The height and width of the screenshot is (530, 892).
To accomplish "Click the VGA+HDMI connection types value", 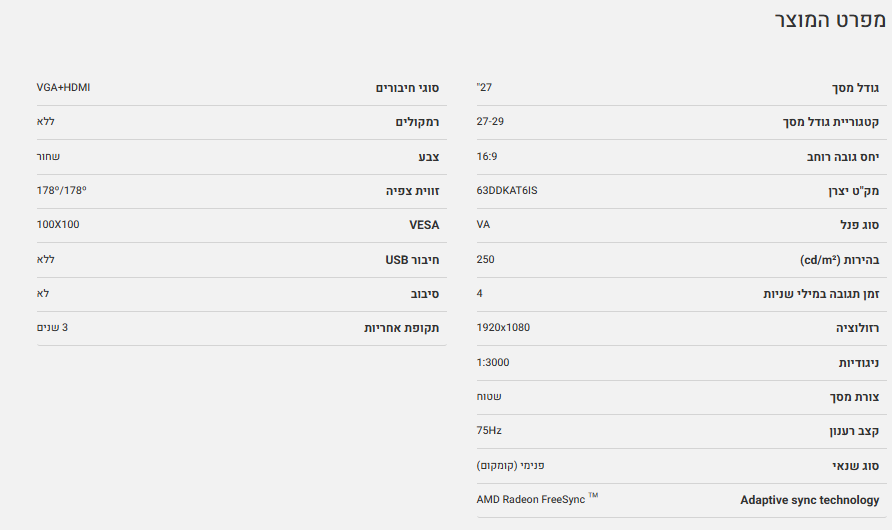I will [x=63, y=87].
